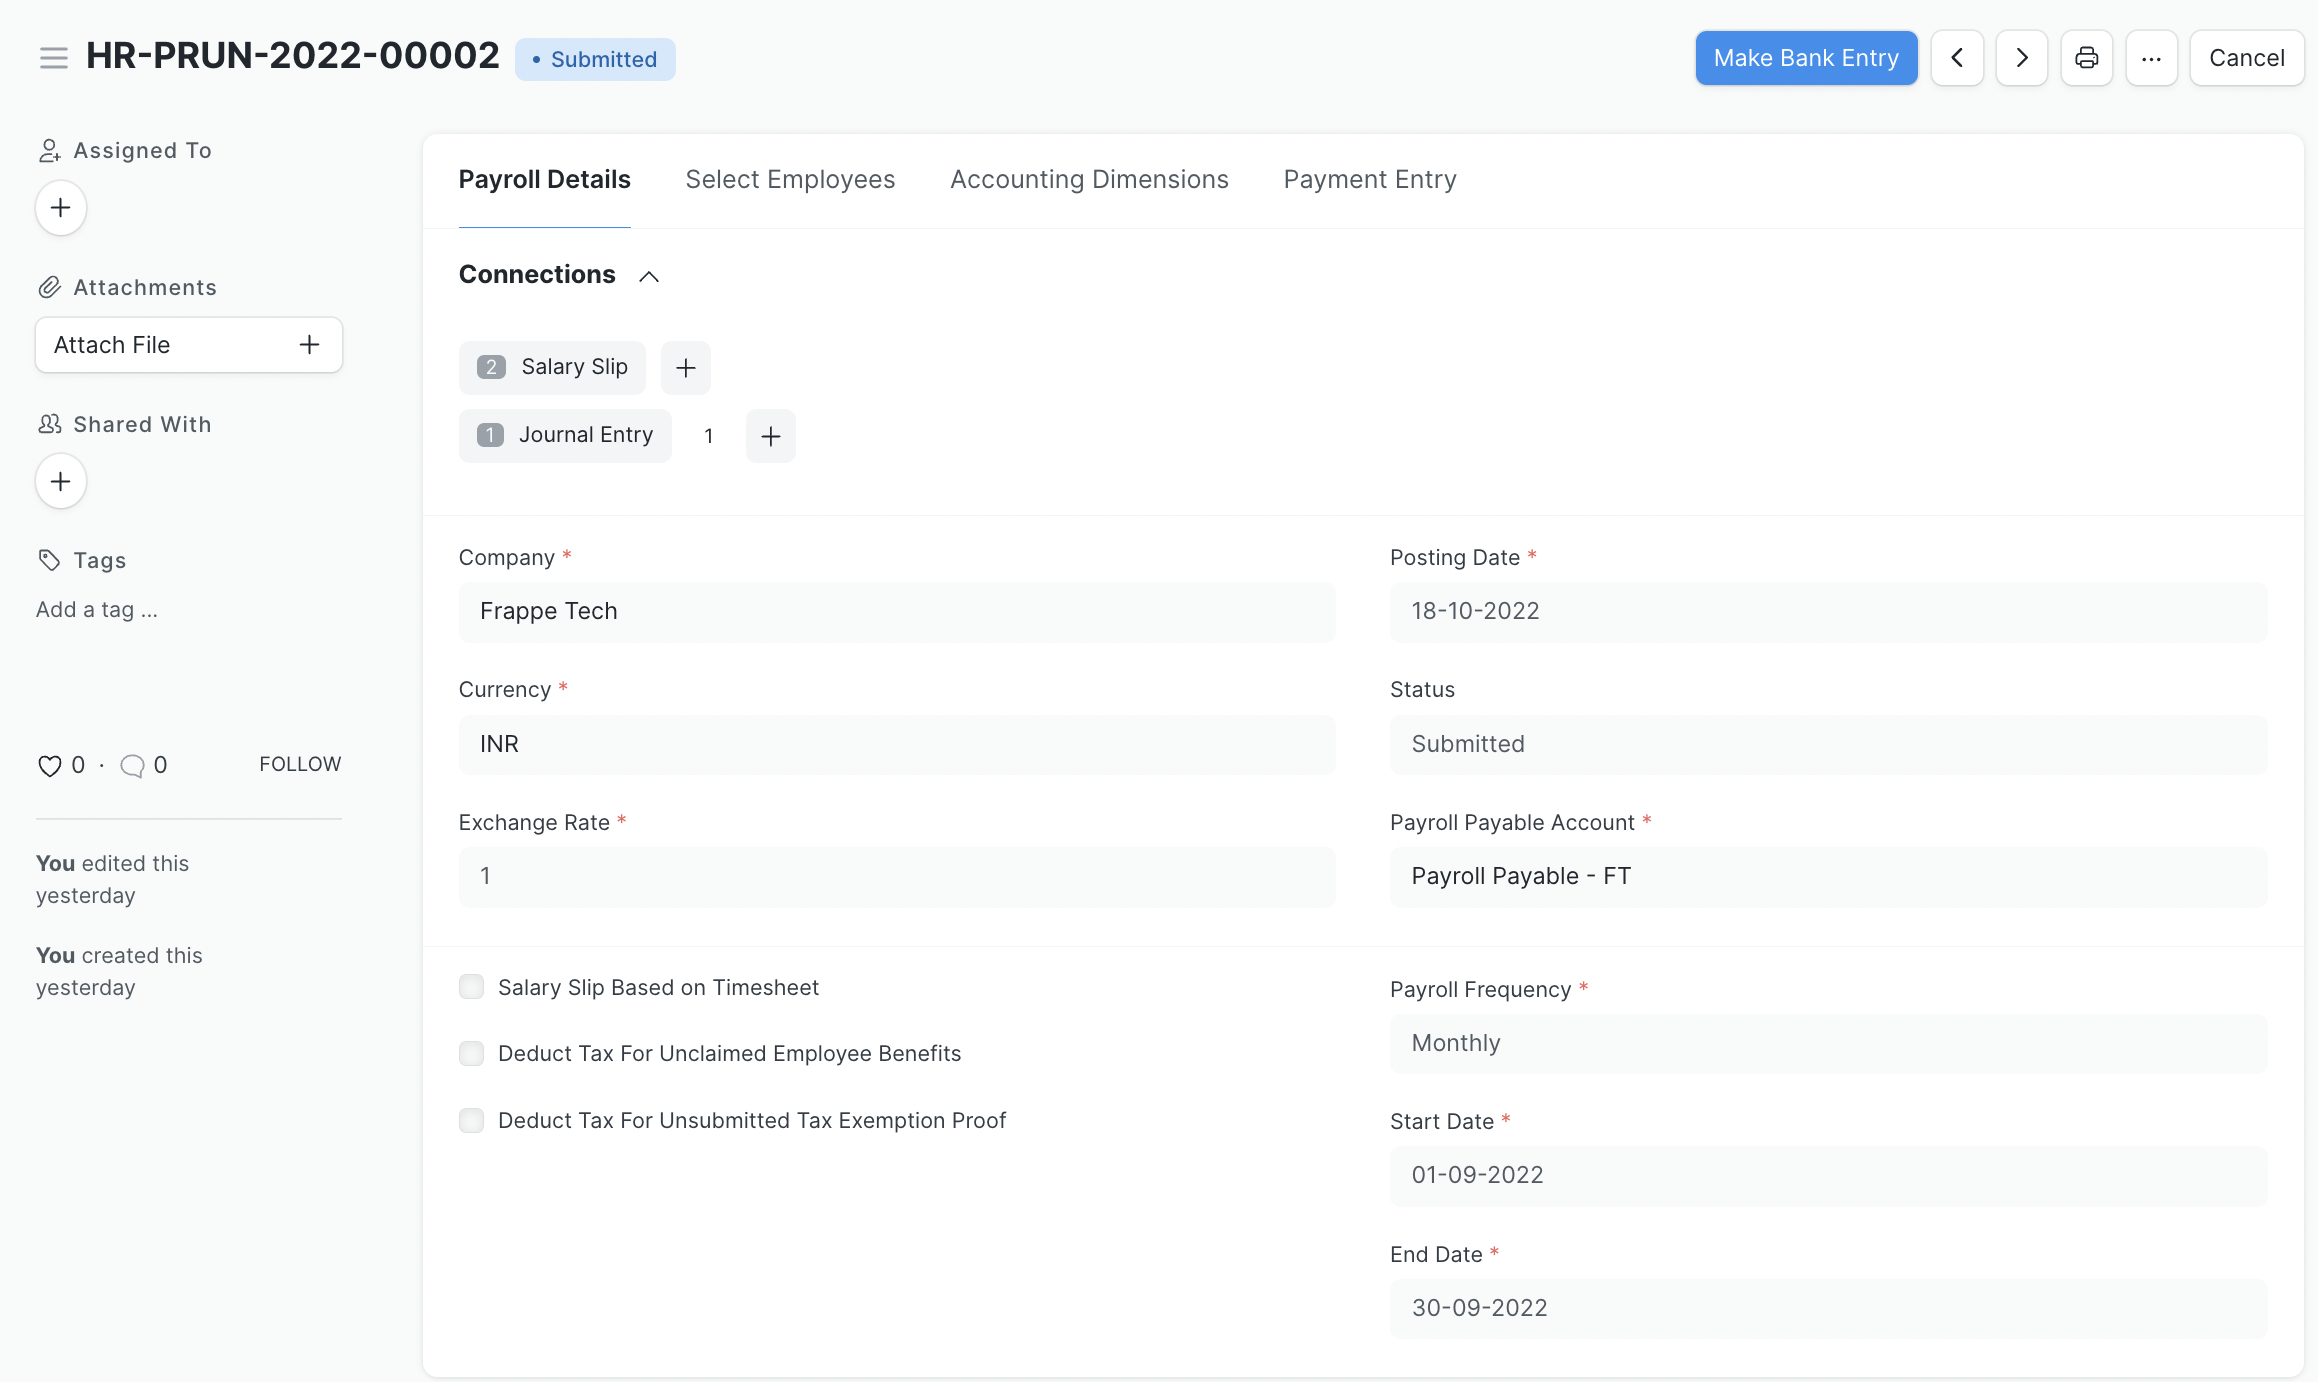Open the three-dots more options menu
2318x1382 pixels.
(x=2151, y=58)
